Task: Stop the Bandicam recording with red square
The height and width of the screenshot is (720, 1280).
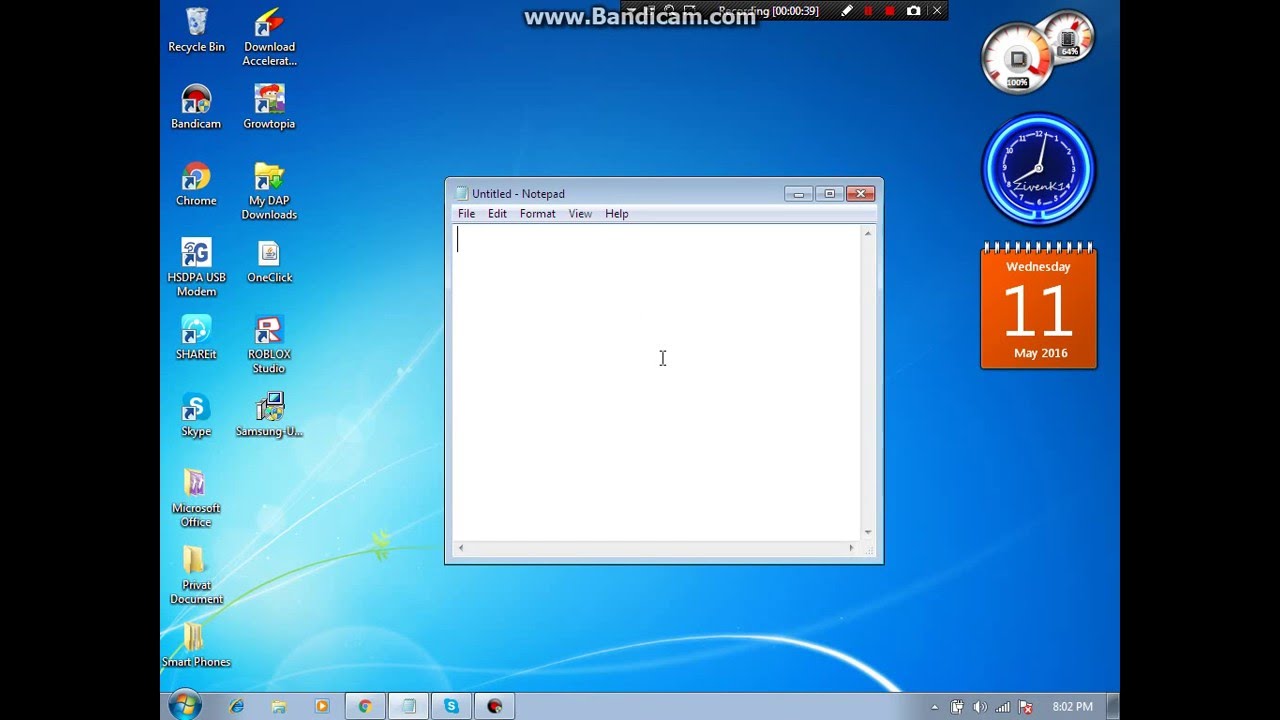Action: 889,11
